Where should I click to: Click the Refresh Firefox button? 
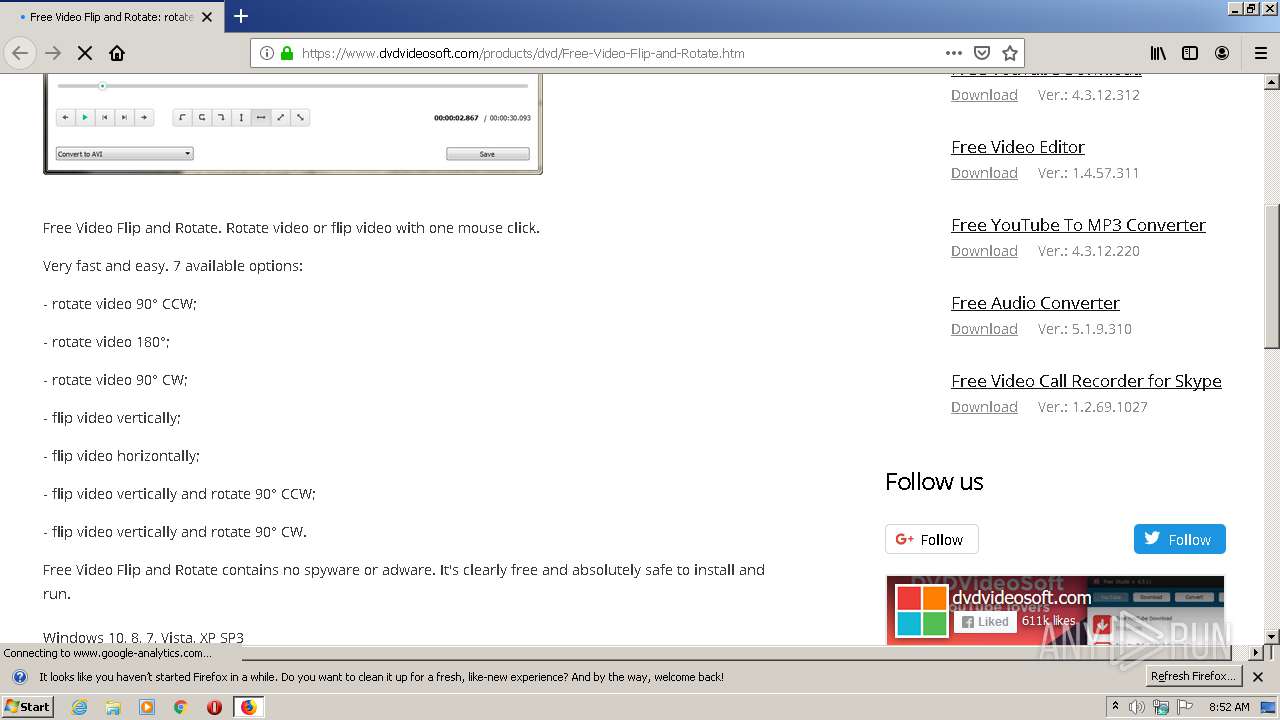pyautogui.click(x=1193, y=677)
